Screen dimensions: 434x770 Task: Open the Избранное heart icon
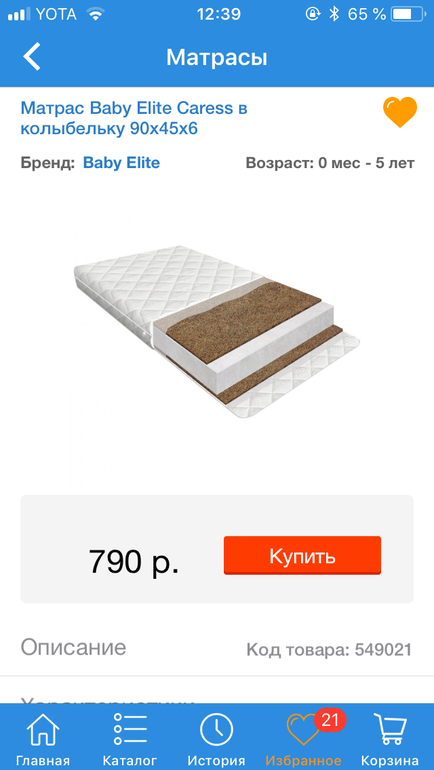pos(303,731)
